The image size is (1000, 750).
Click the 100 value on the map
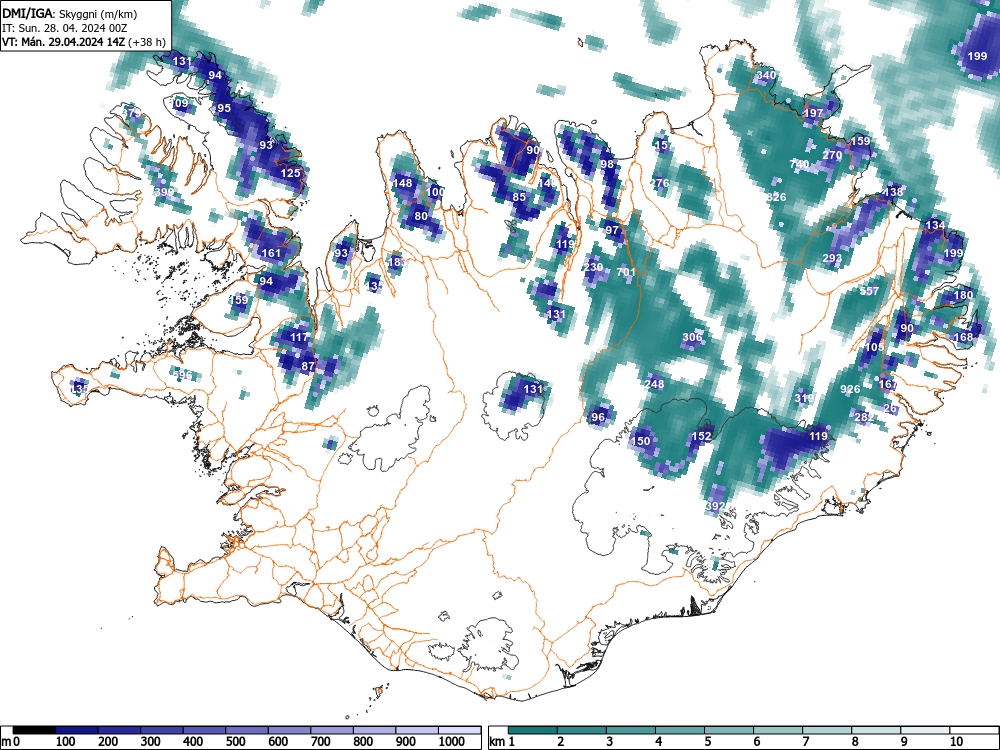click(x=436, y=191)
